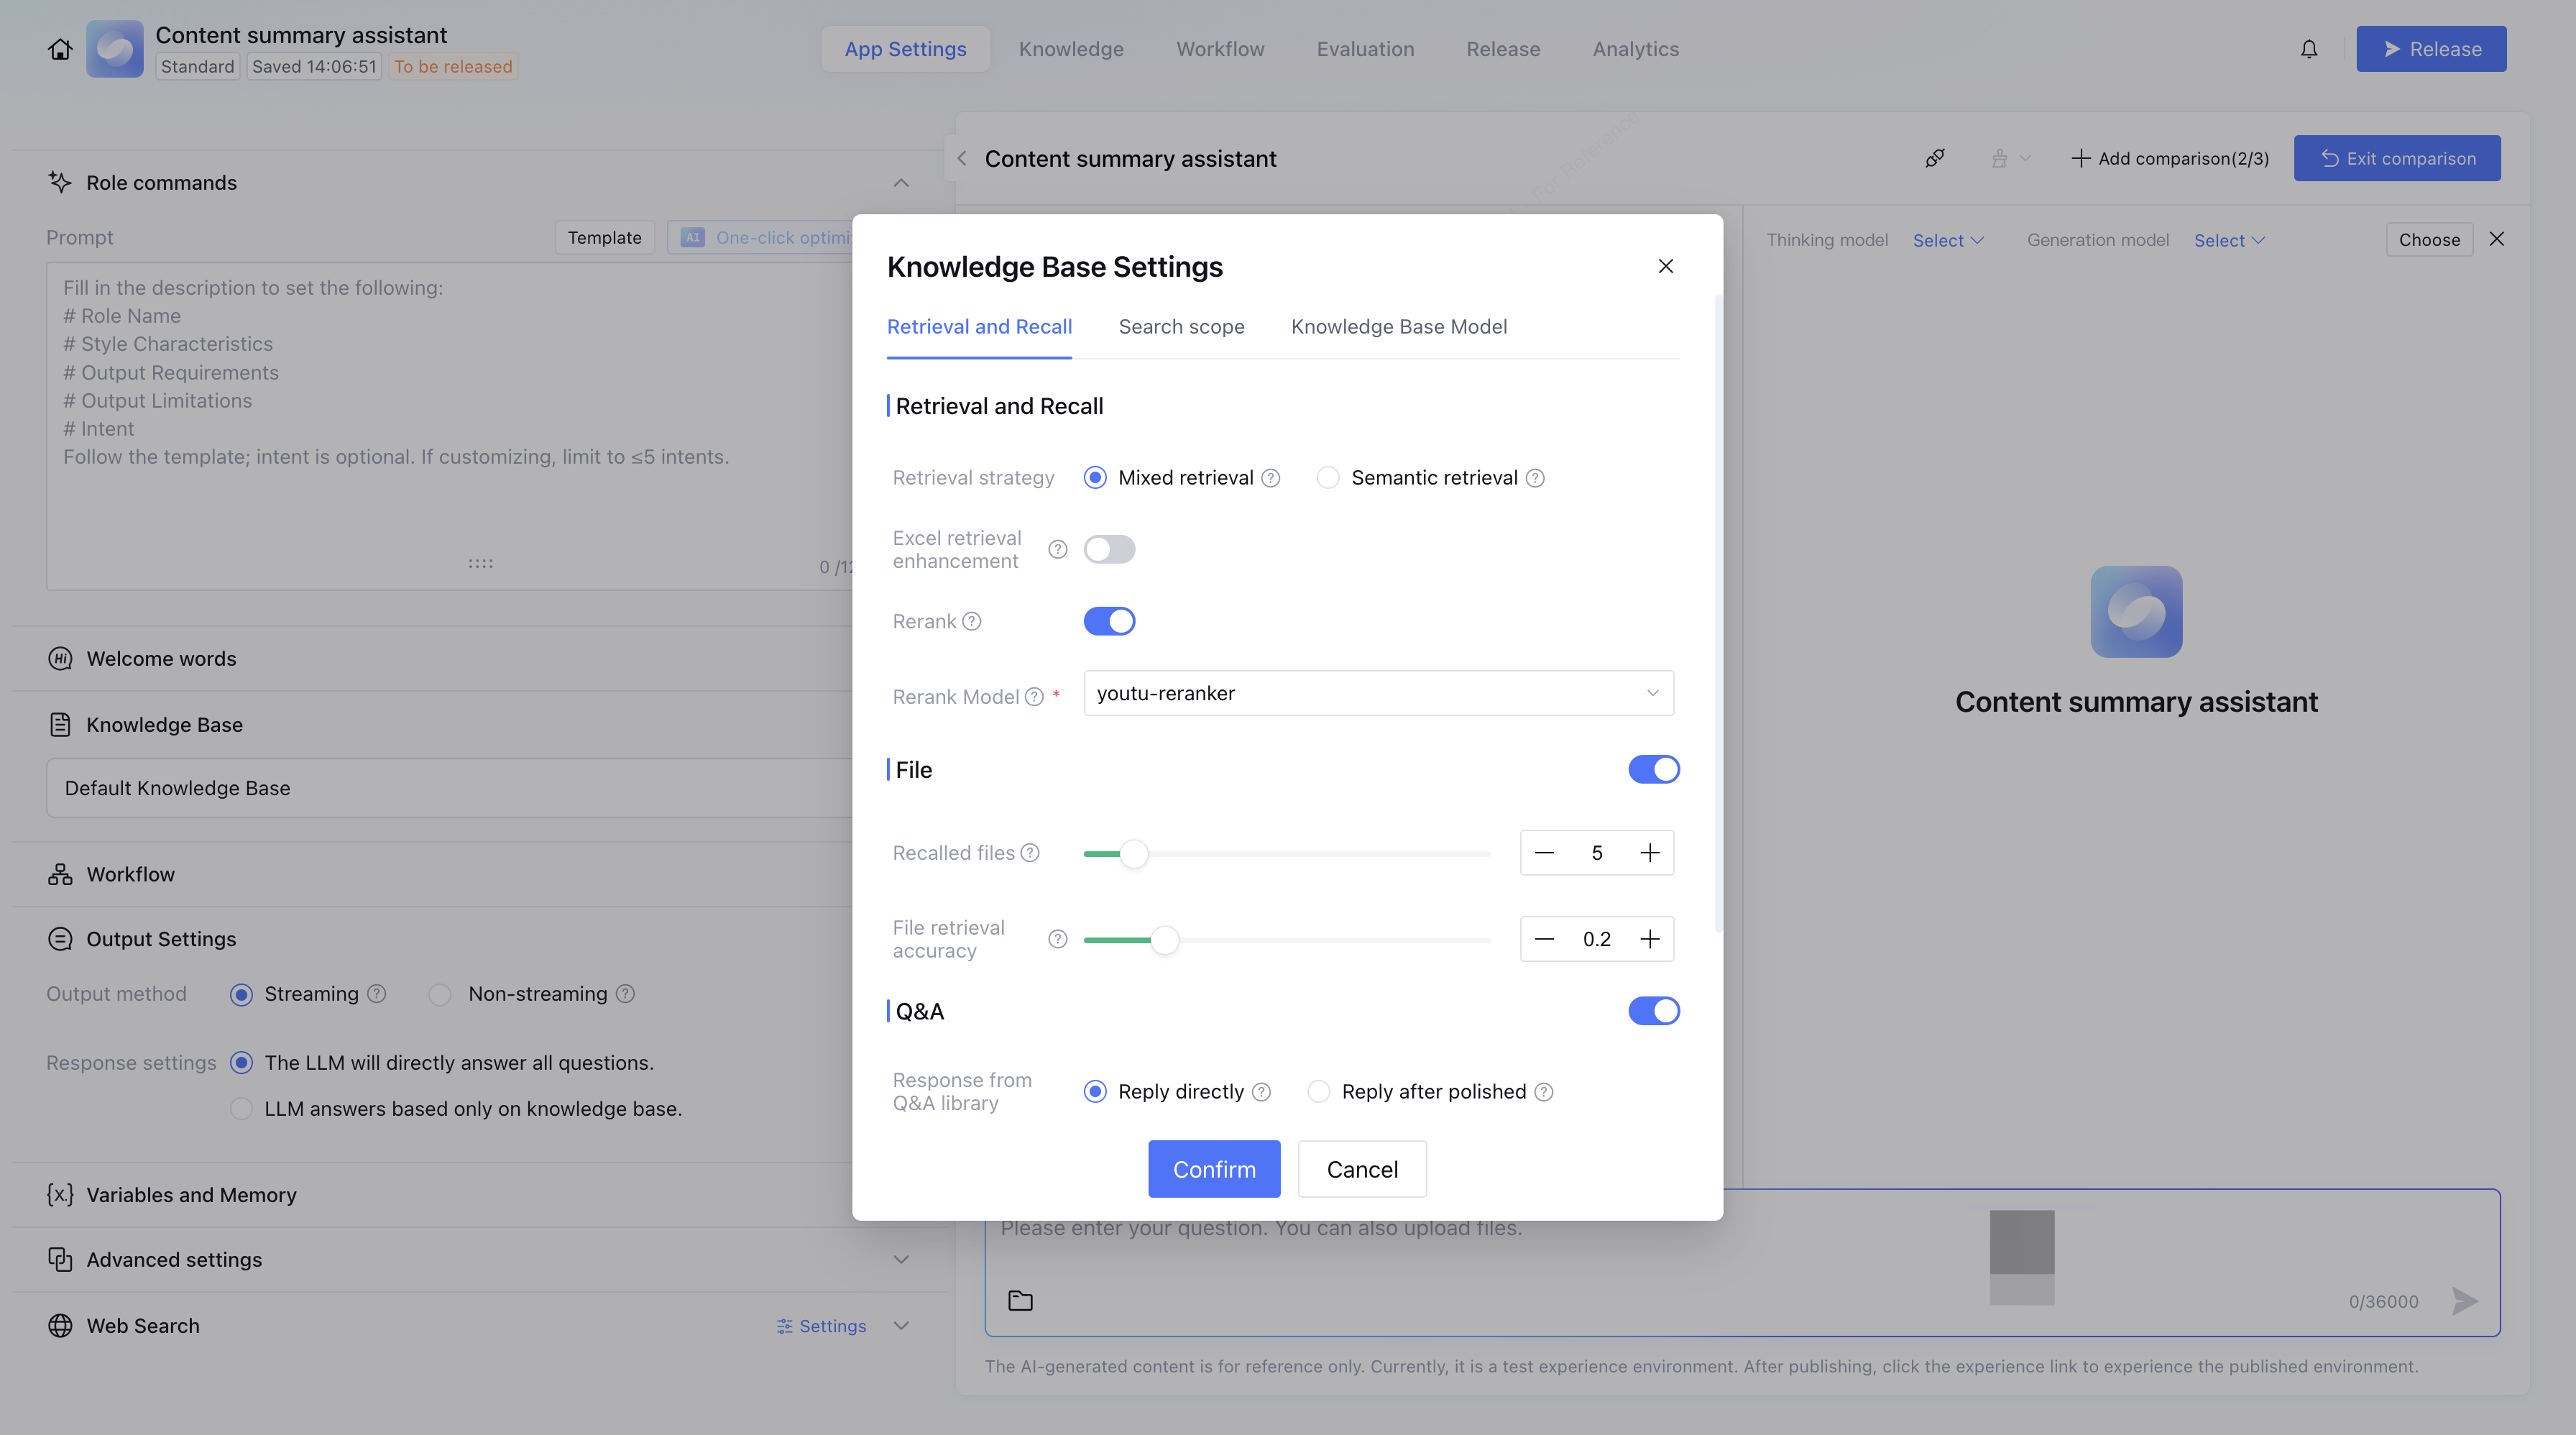Click the File retrieval accuracy slider handle
This screenshot has width=2576, height=1435.
click(x=1164, y=940)
